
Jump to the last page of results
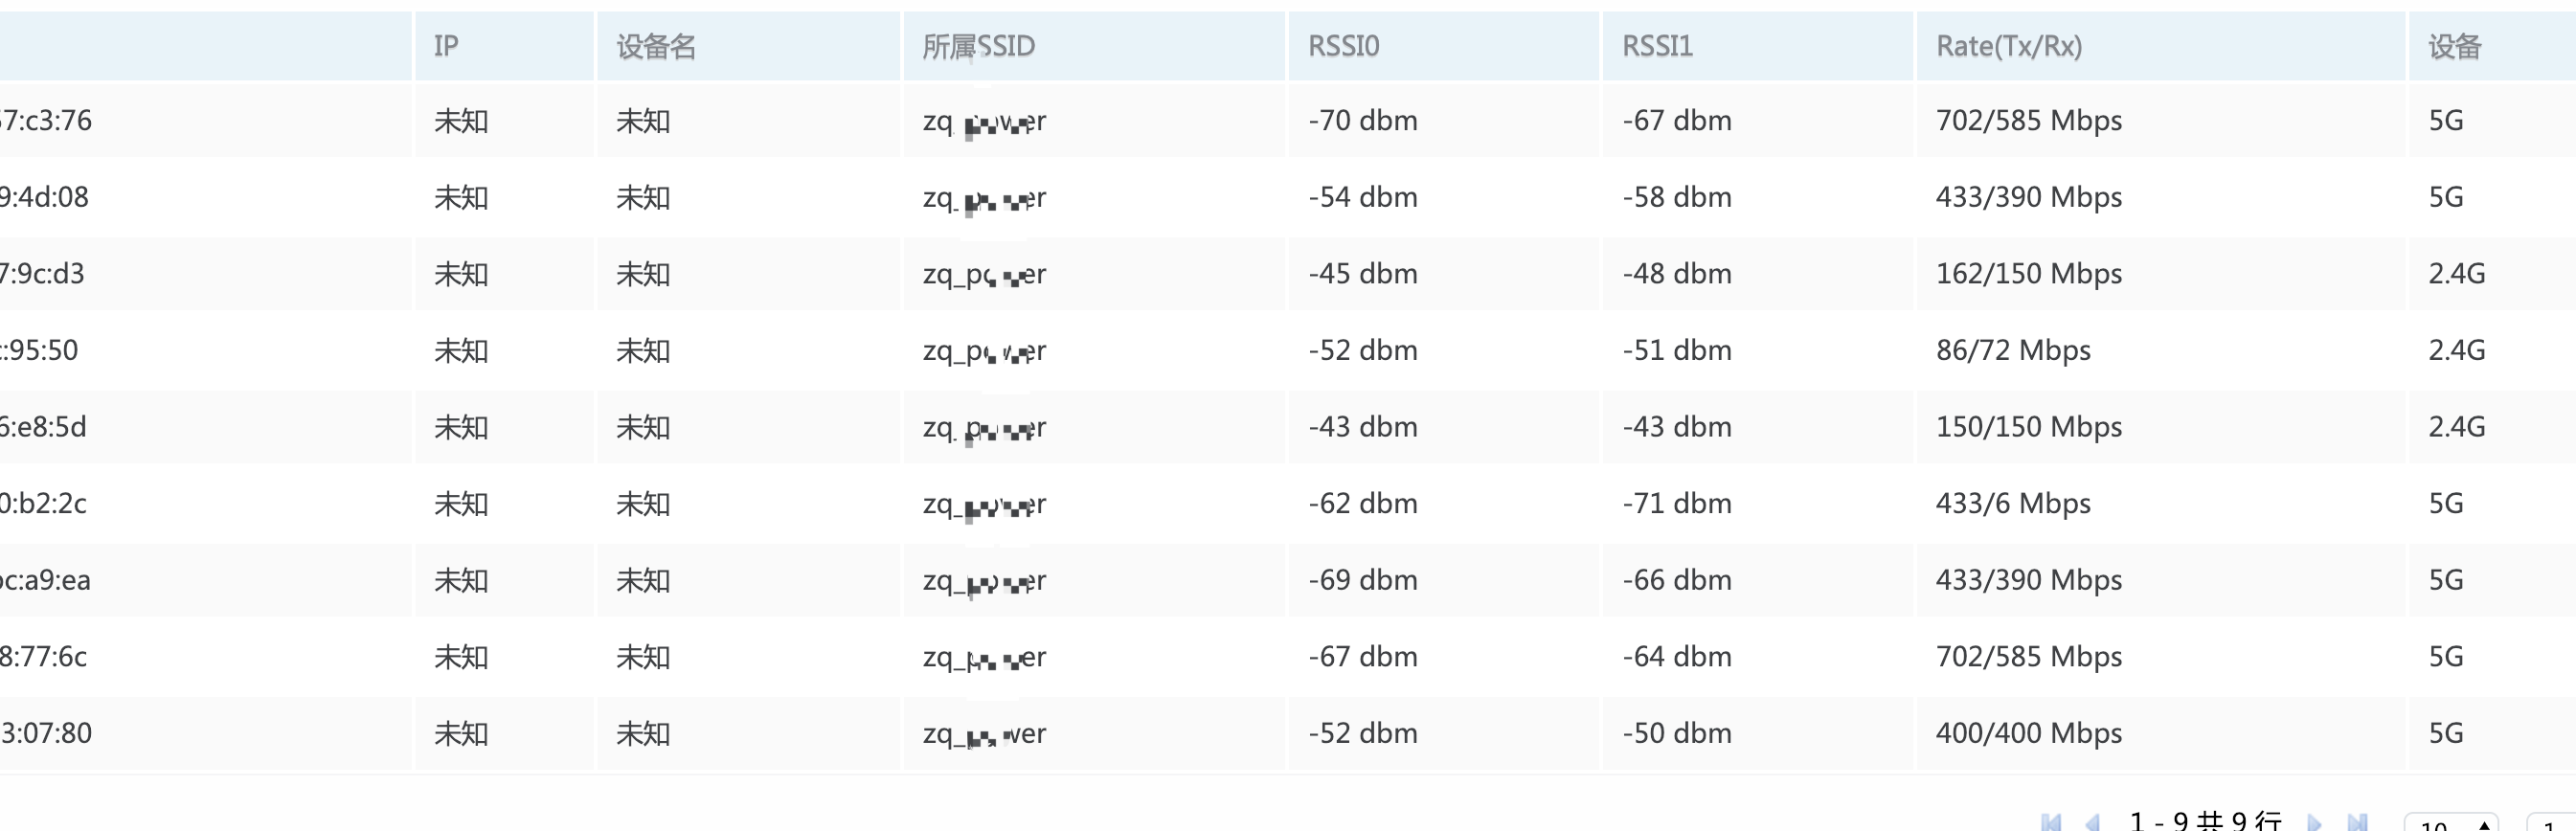[x=2357, y=822]
